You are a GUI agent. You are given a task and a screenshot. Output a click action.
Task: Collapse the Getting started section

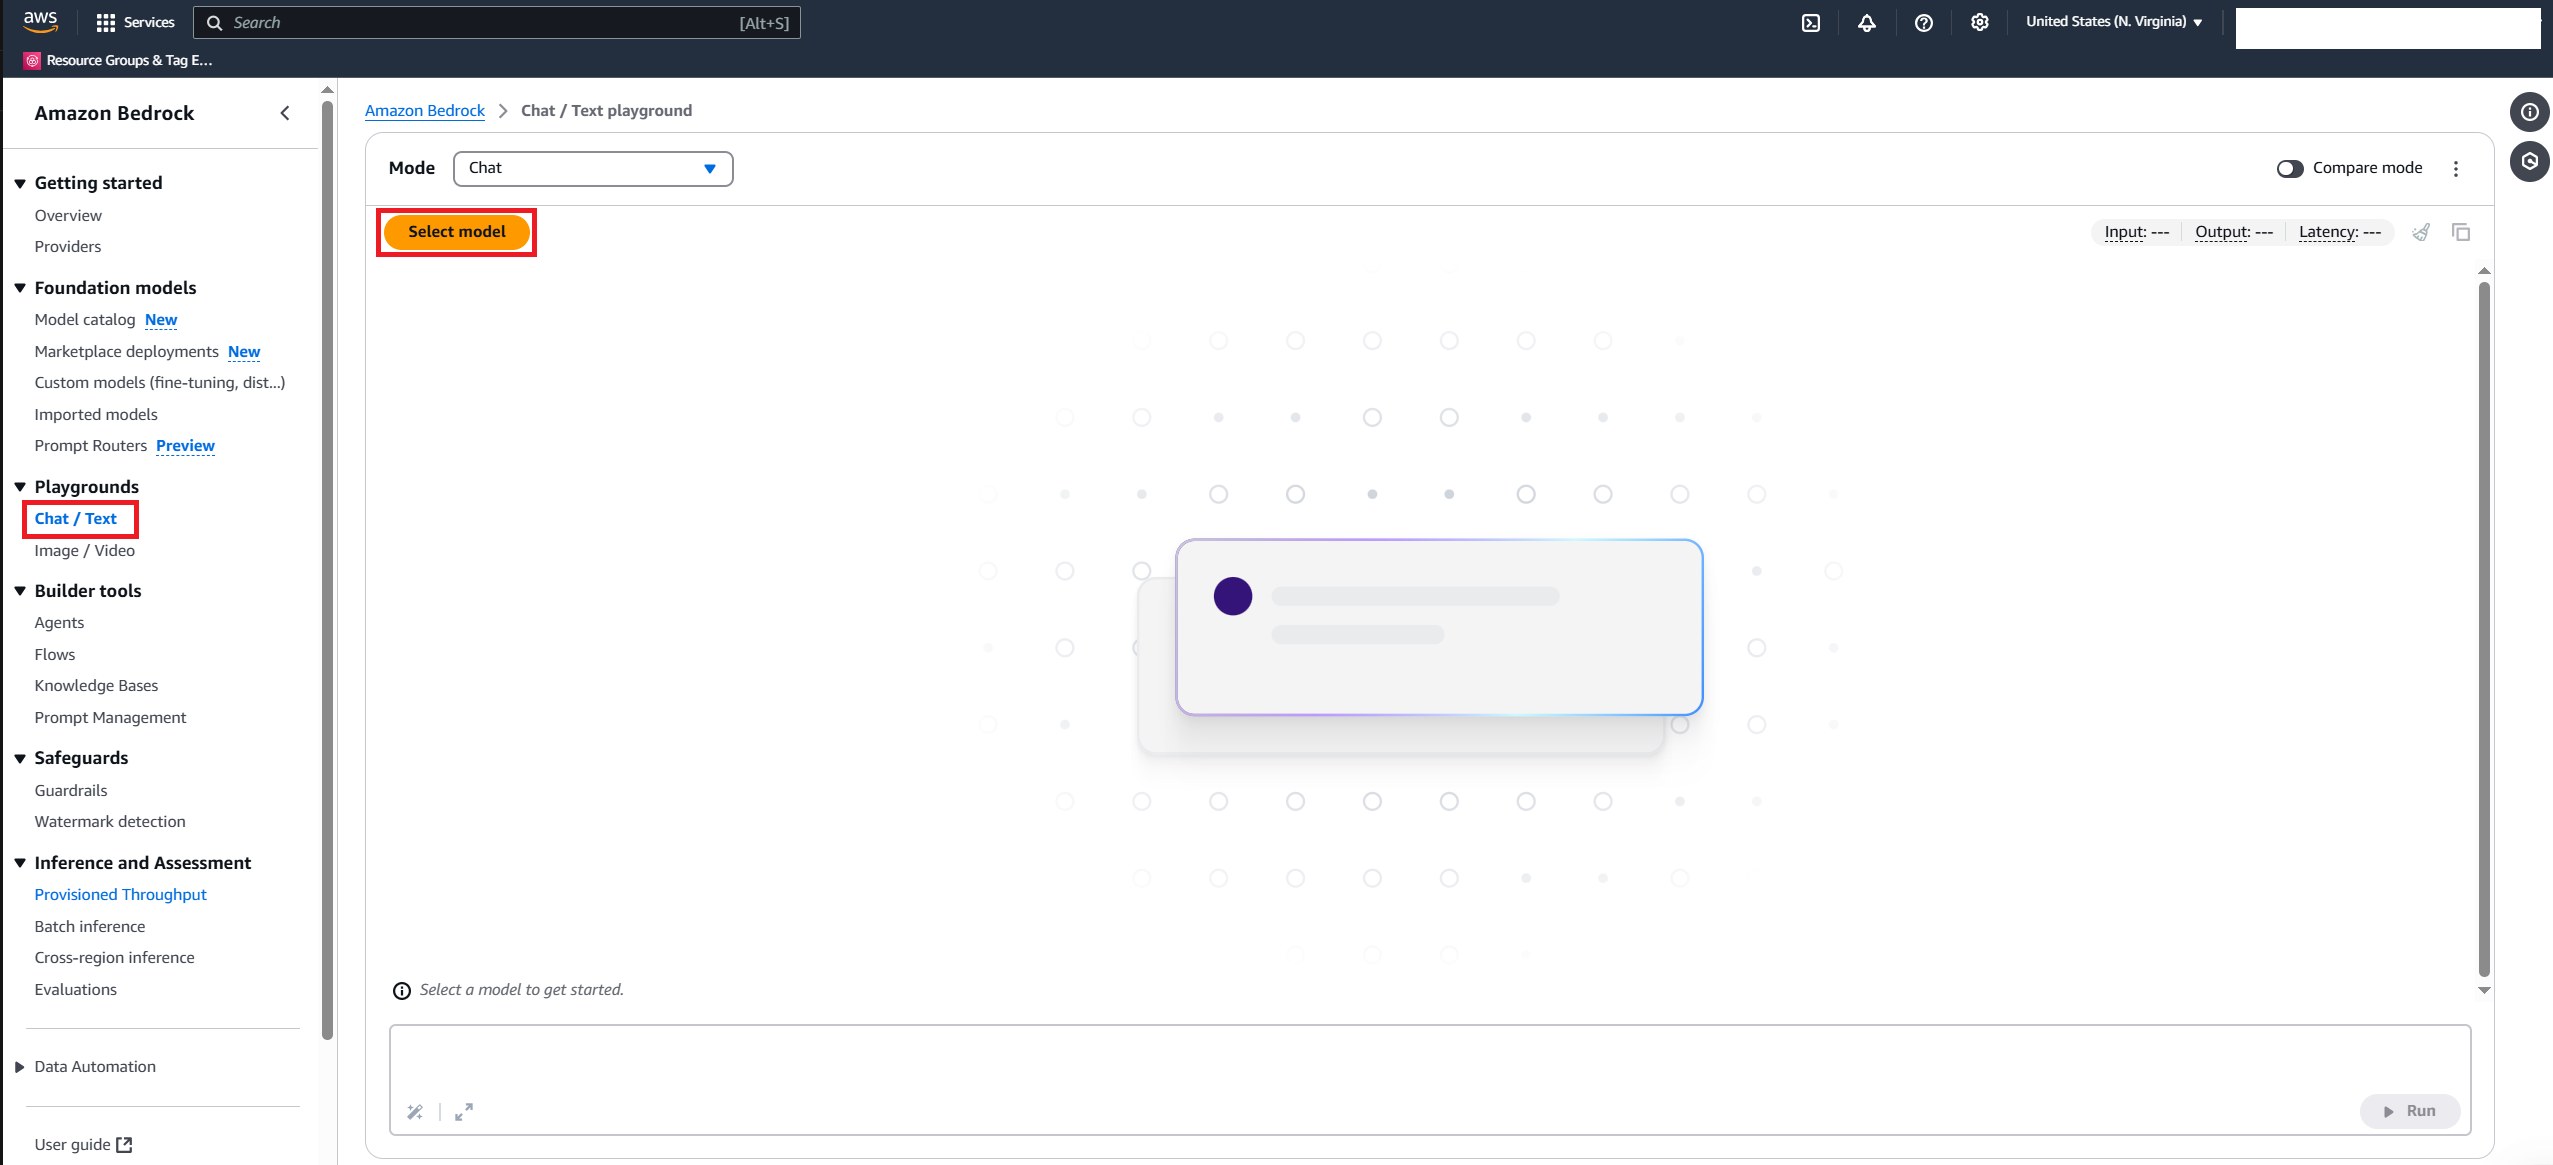pyautogui.click(x=19, y=183)
